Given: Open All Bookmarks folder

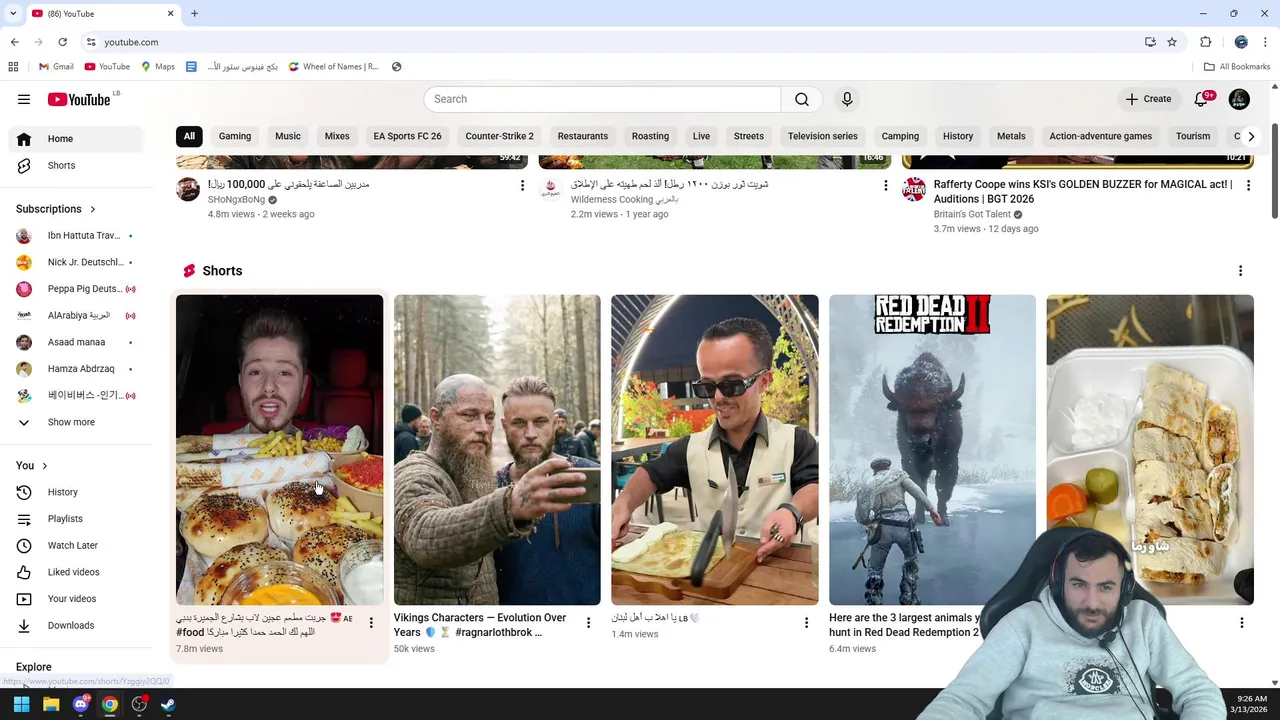Looking at the screenshot, I should pos(1237,67).
